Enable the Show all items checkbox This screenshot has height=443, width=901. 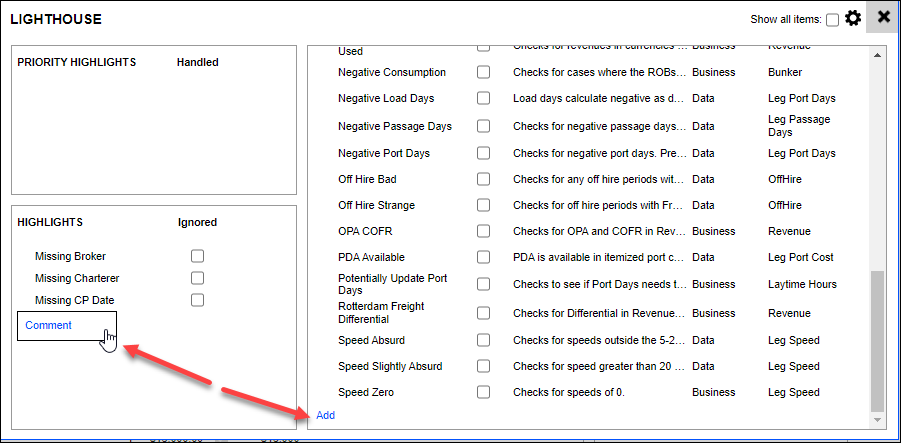coord(832,20)
